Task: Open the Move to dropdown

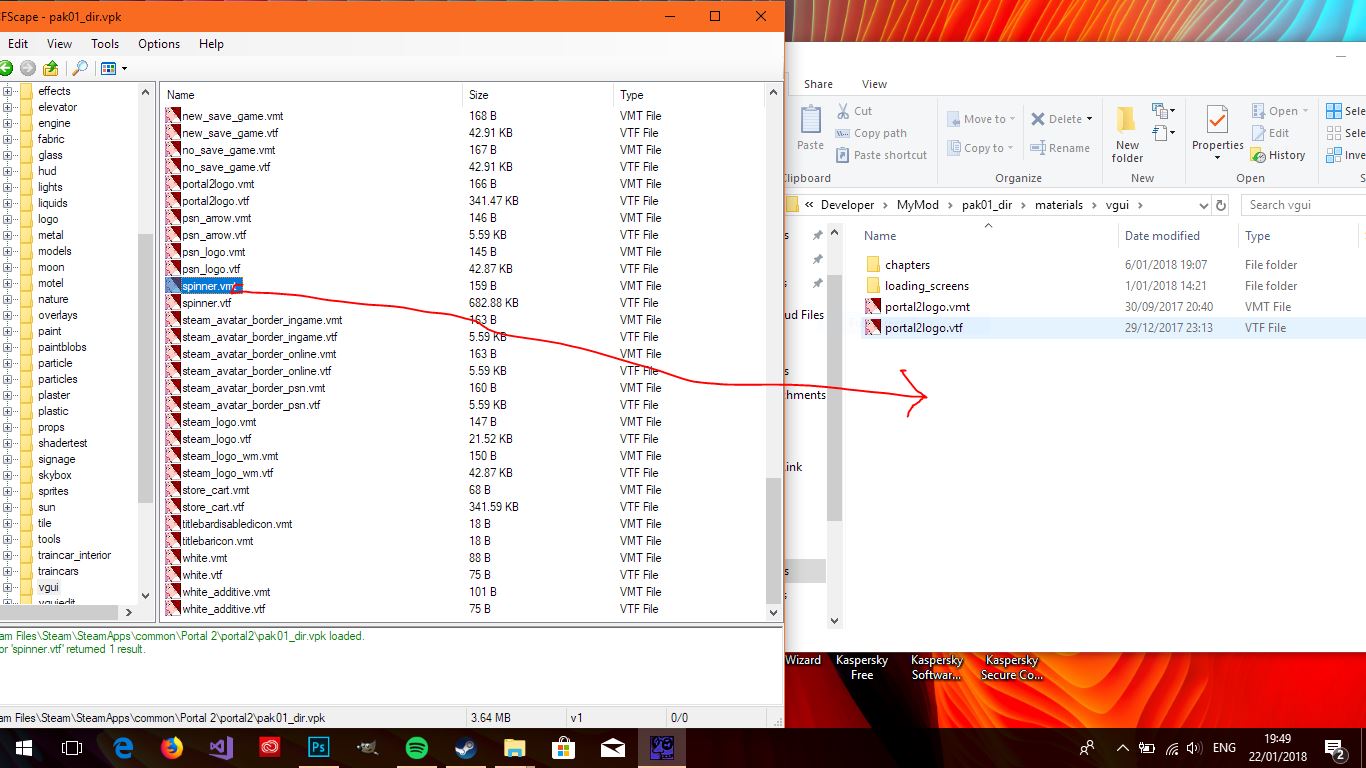Action: [x=981, y=119]
